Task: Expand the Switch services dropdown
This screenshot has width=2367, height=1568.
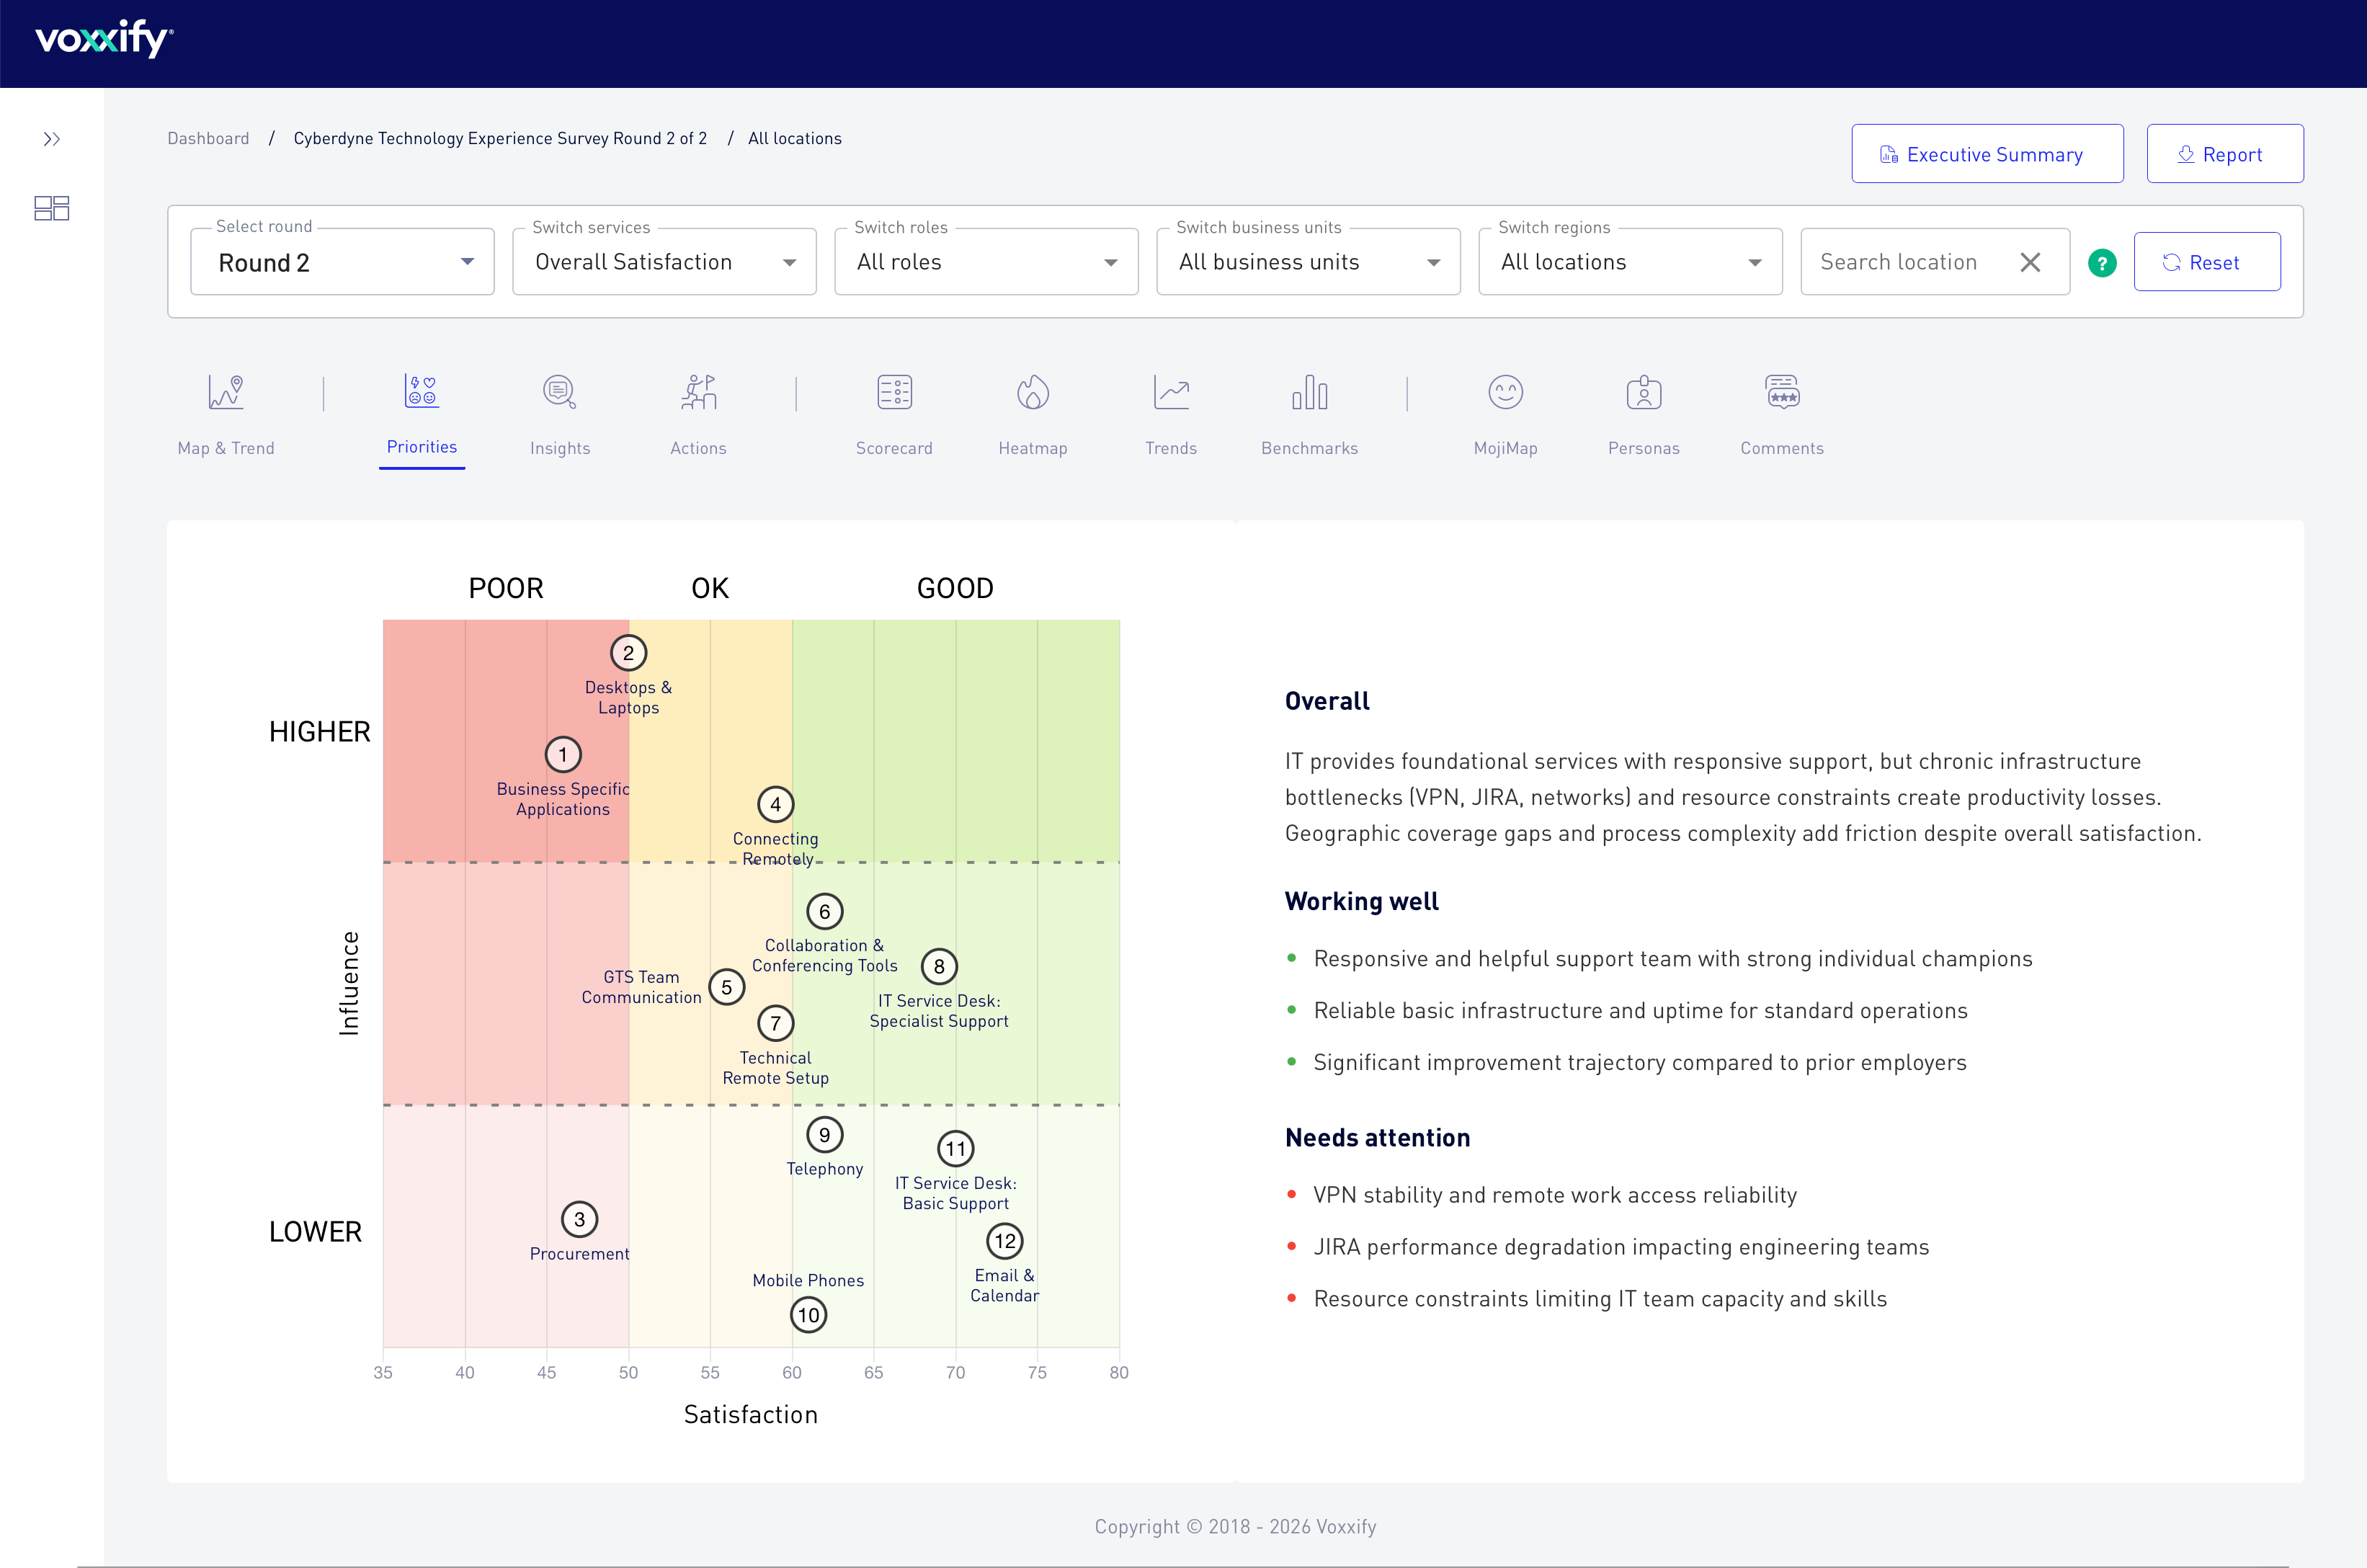Action: click(x=664, y=263)
